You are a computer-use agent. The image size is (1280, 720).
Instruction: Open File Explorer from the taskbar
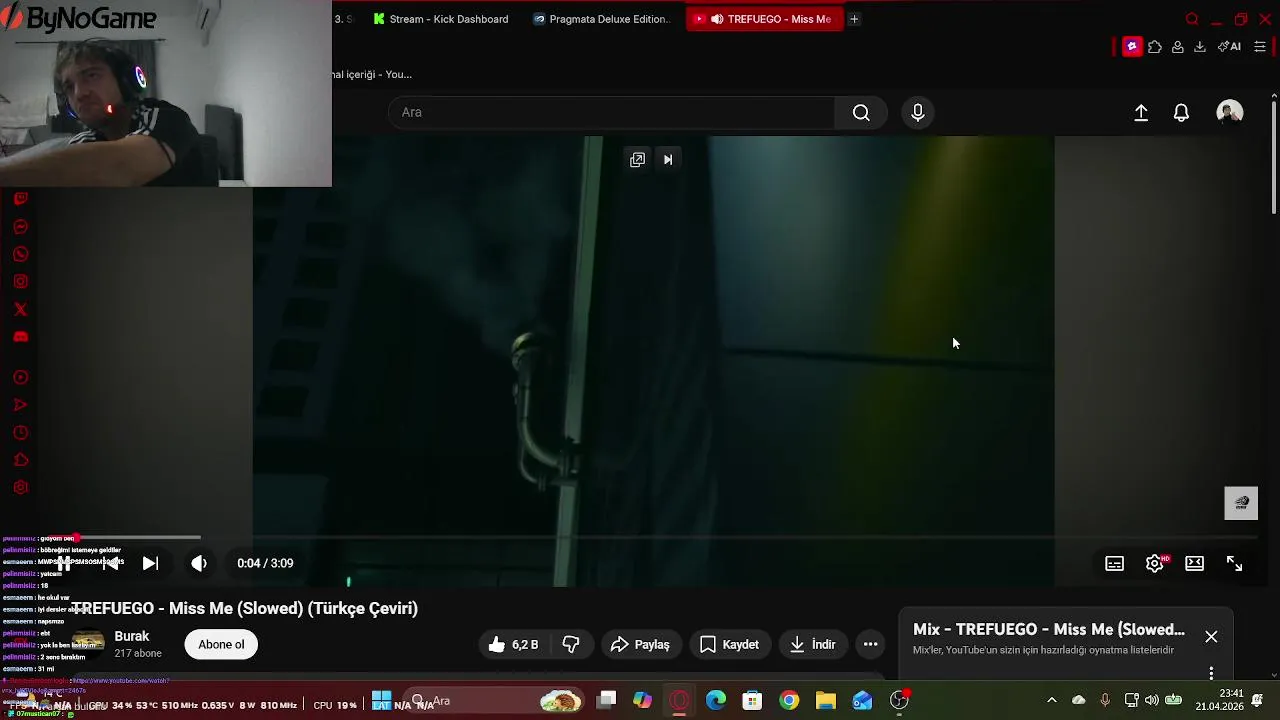[x=826, y=701]
